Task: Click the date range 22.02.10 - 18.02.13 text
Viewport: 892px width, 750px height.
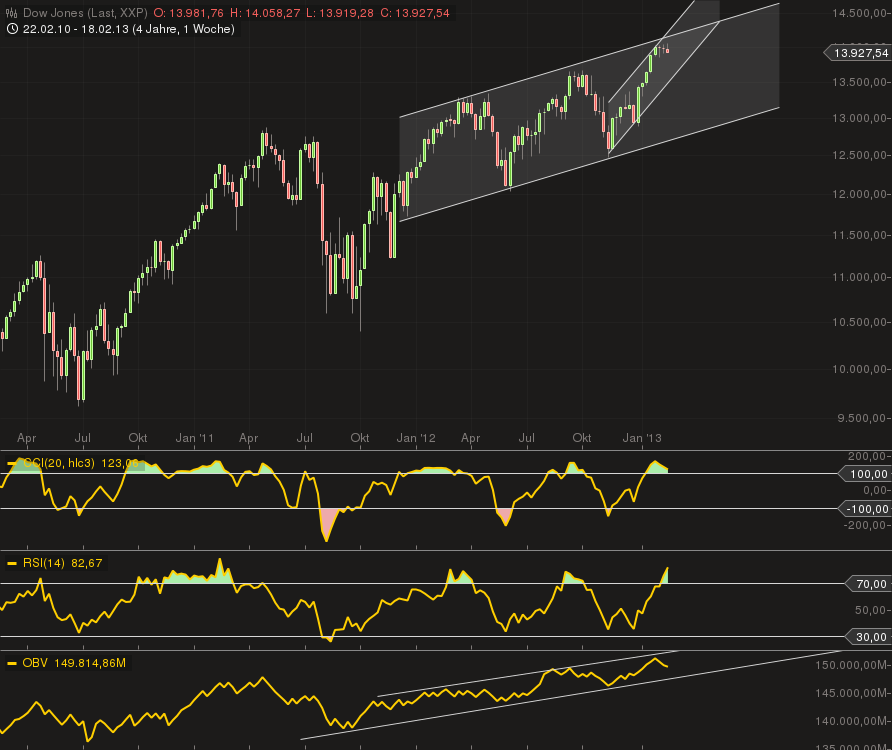Action: click(x=75, y=30)
